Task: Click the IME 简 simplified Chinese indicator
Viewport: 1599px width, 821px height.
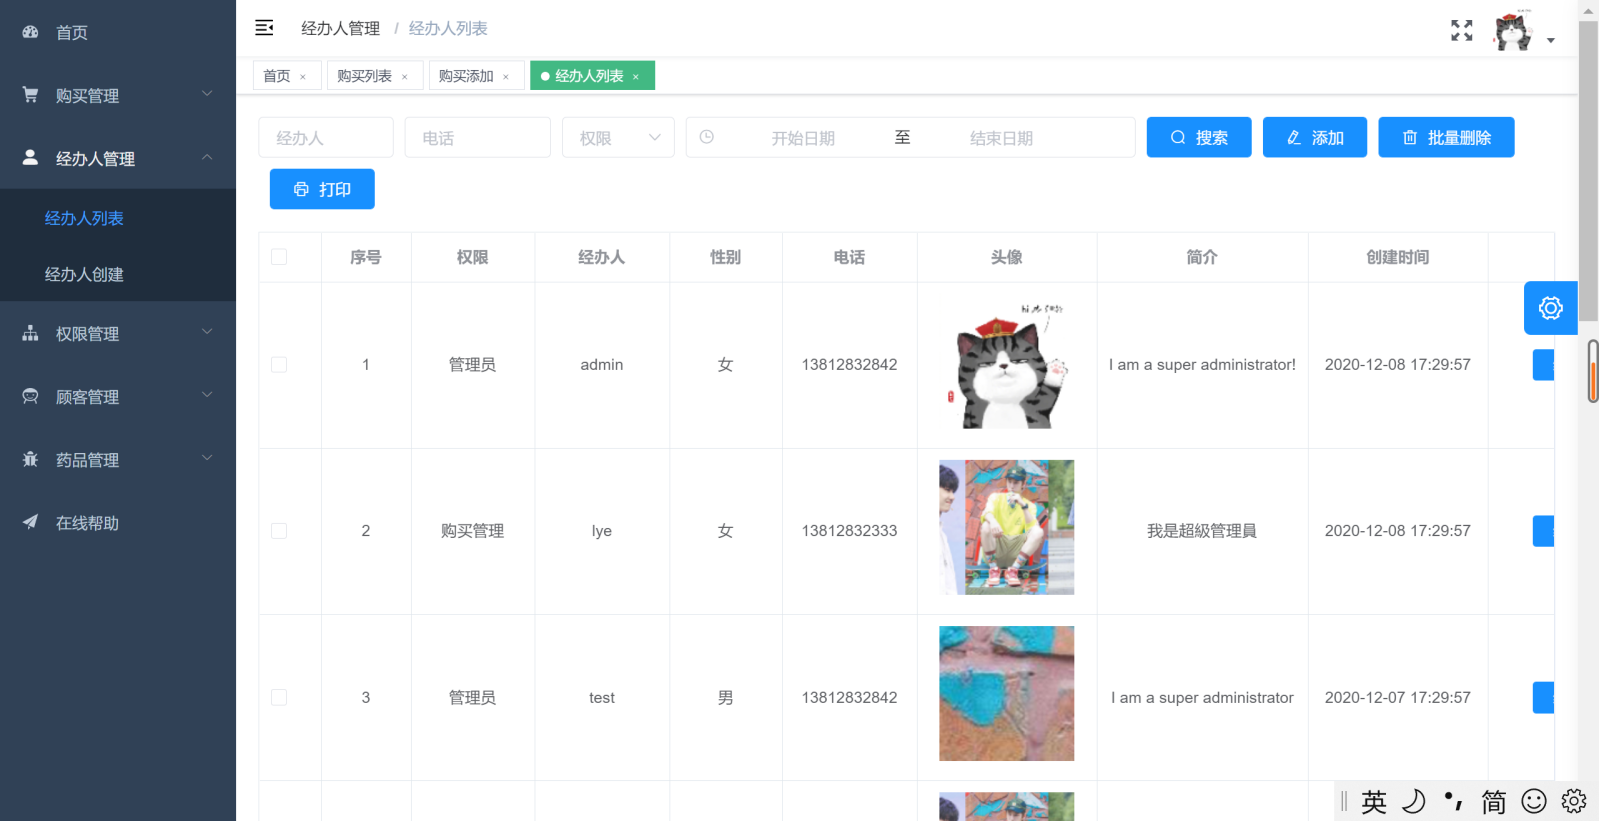Action: (1494, 801)
